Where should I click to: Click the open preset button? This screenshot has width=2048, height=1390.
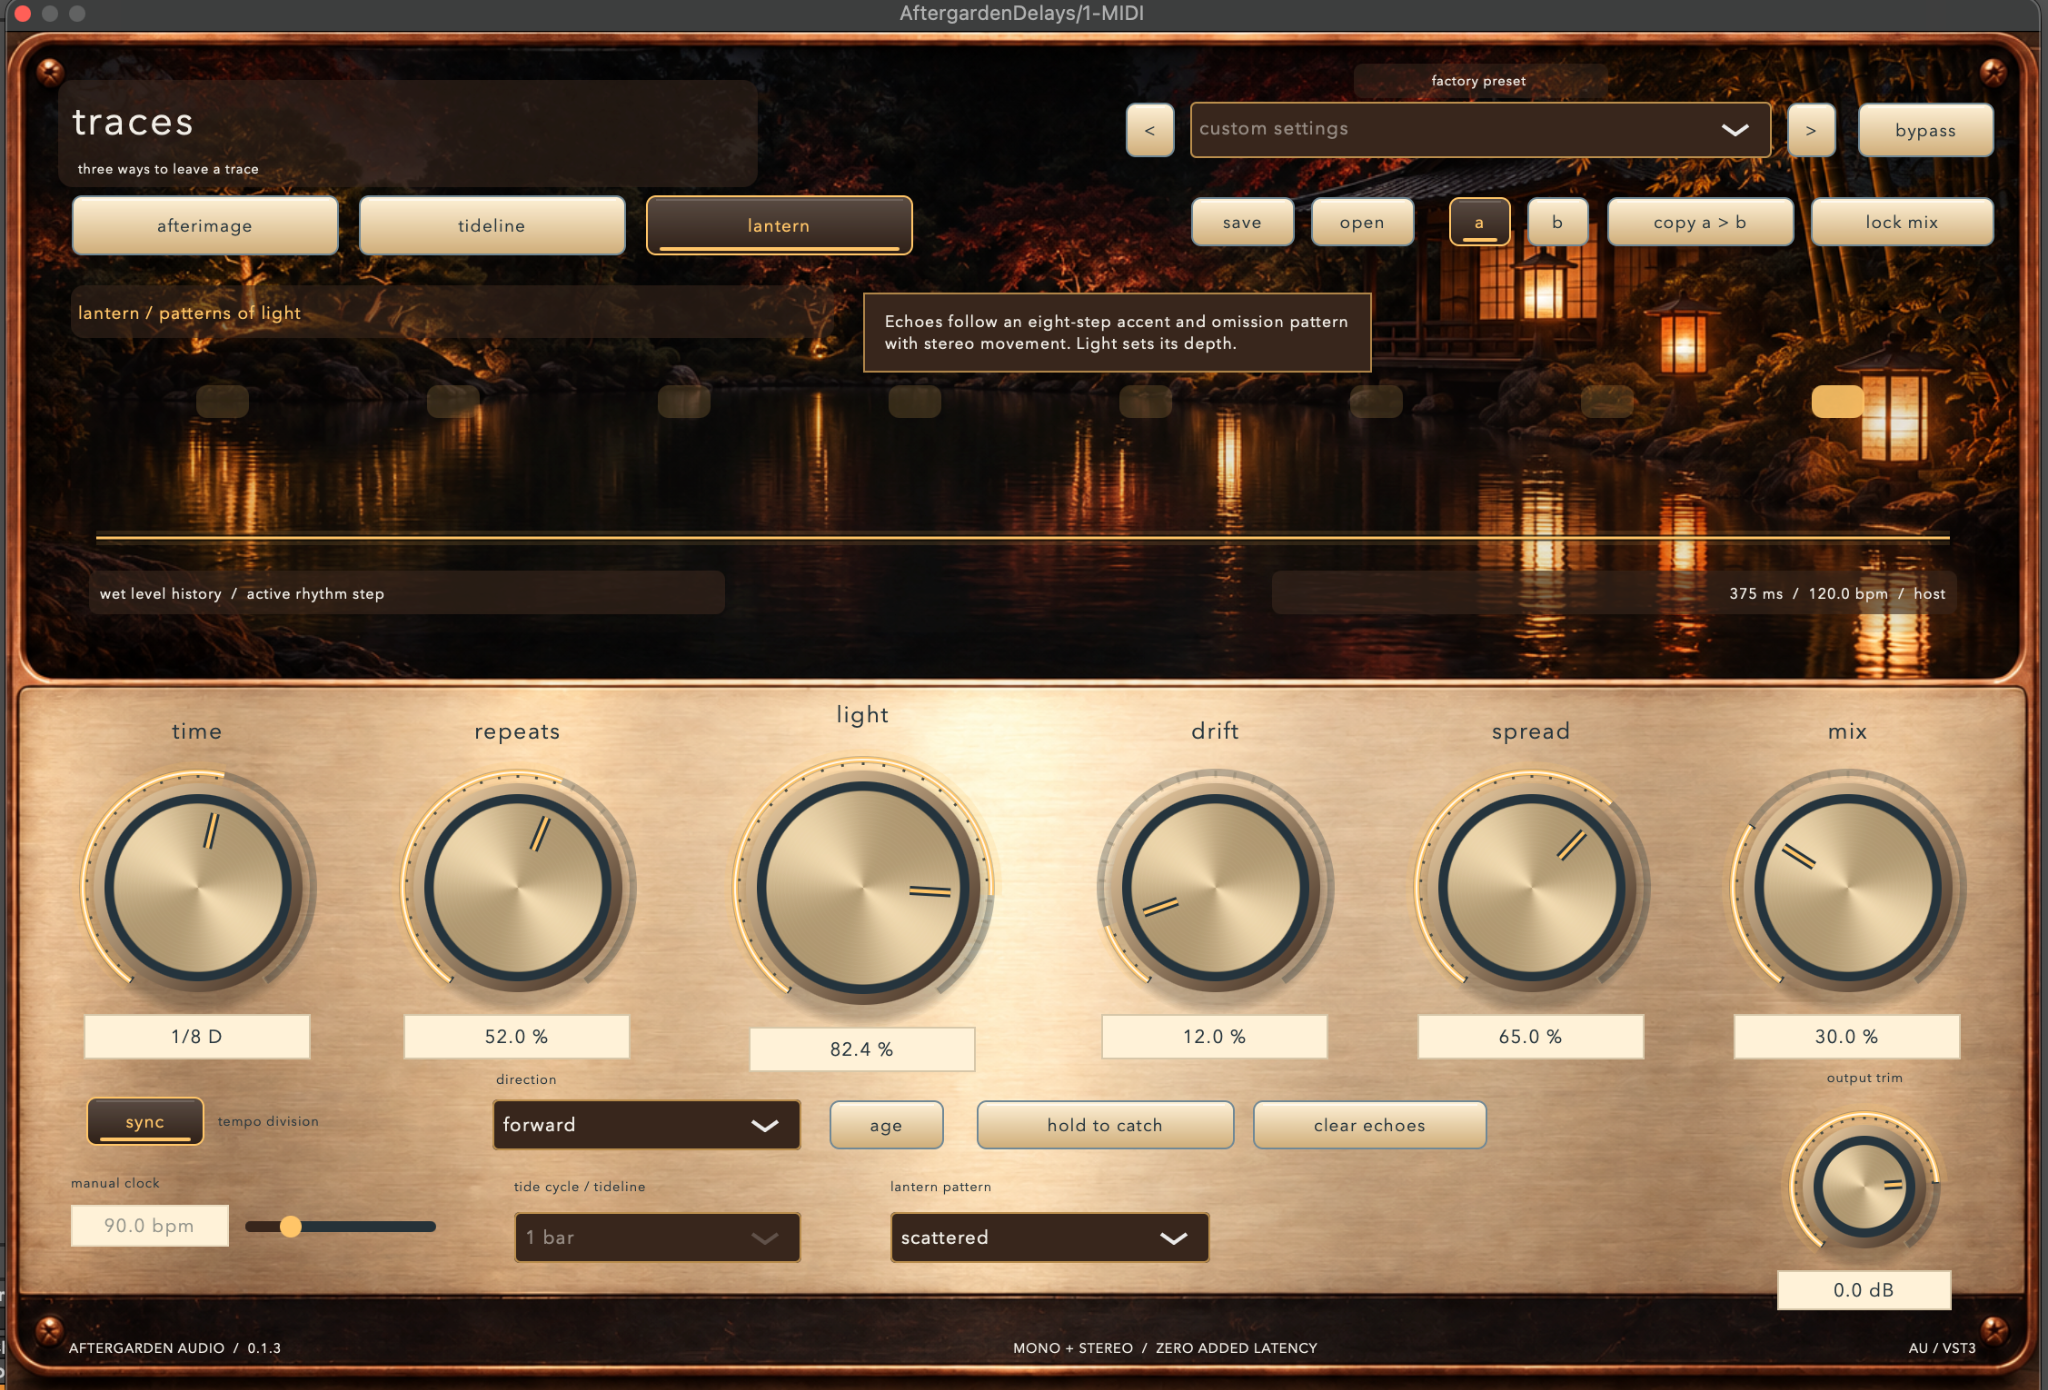[1362, 222]
